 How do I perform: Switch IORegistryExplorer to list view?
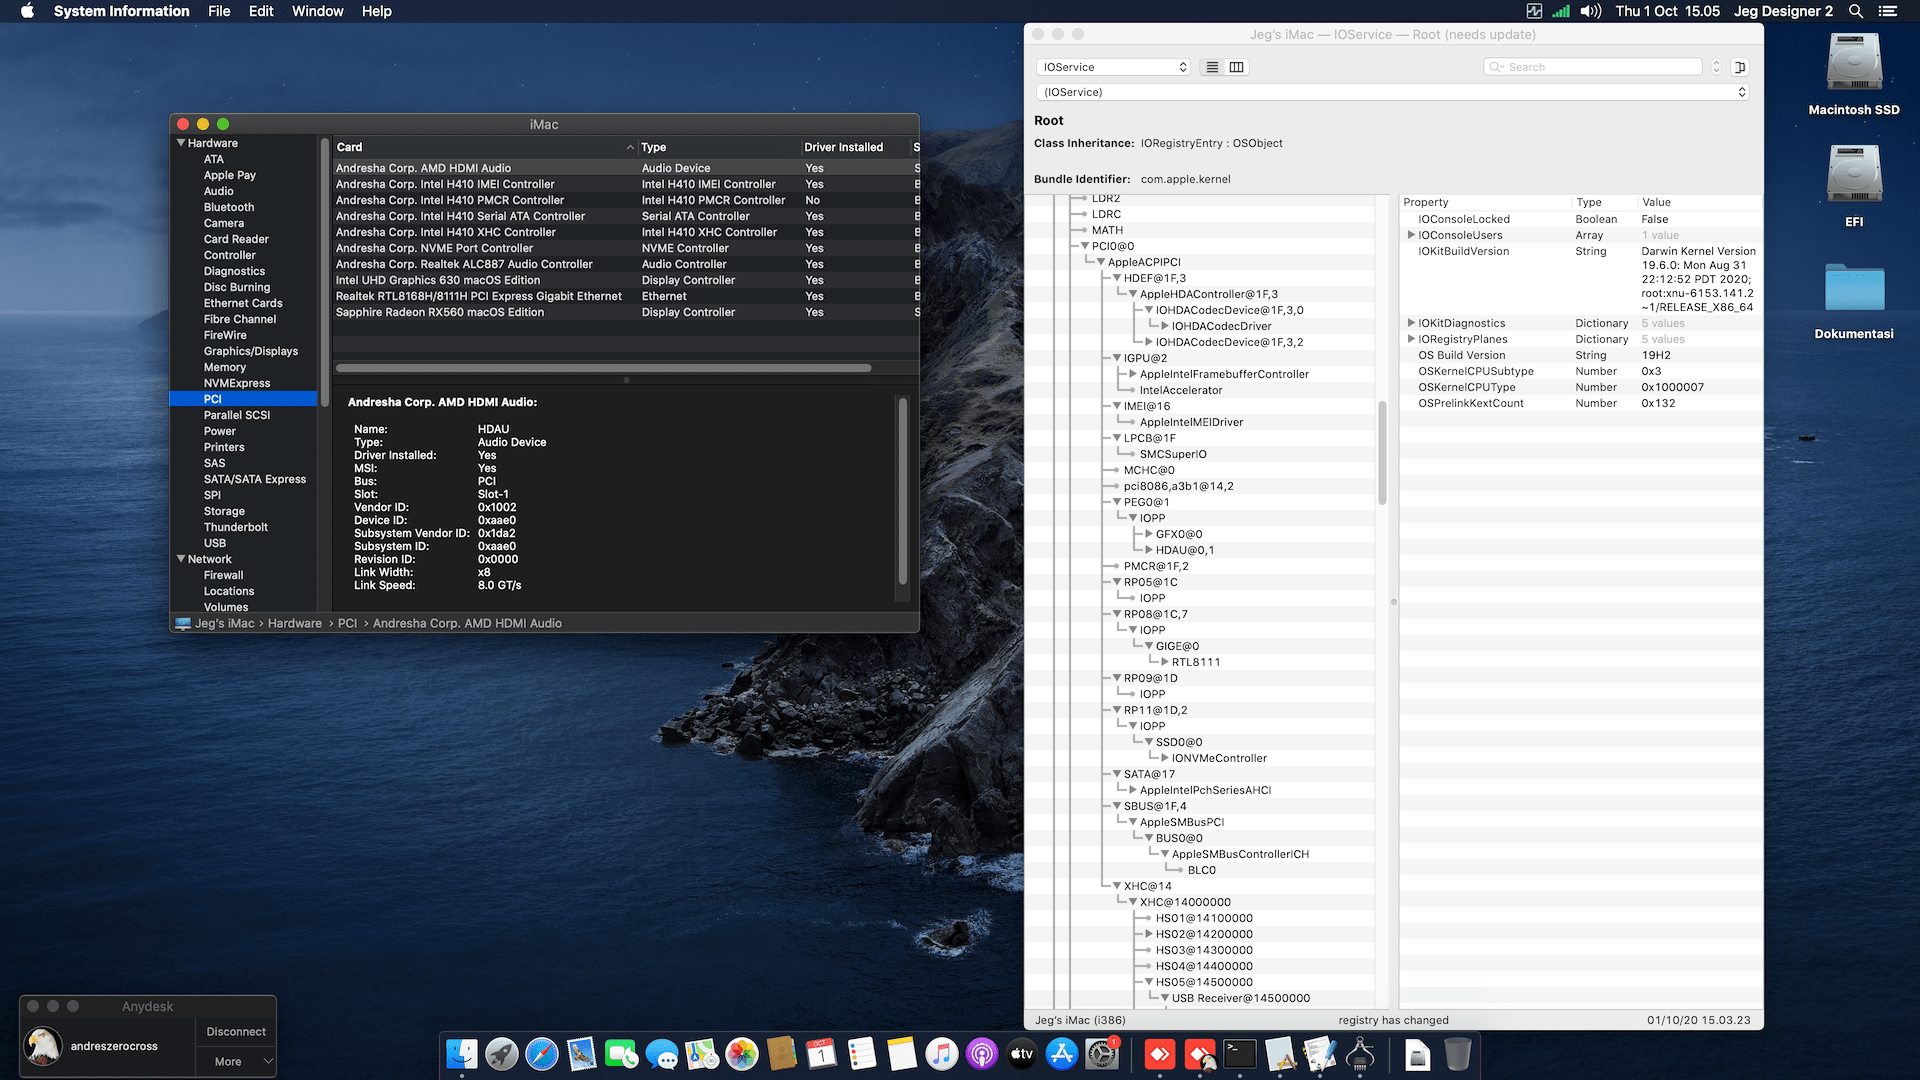pyautogui.click(x=1212, y=67)
